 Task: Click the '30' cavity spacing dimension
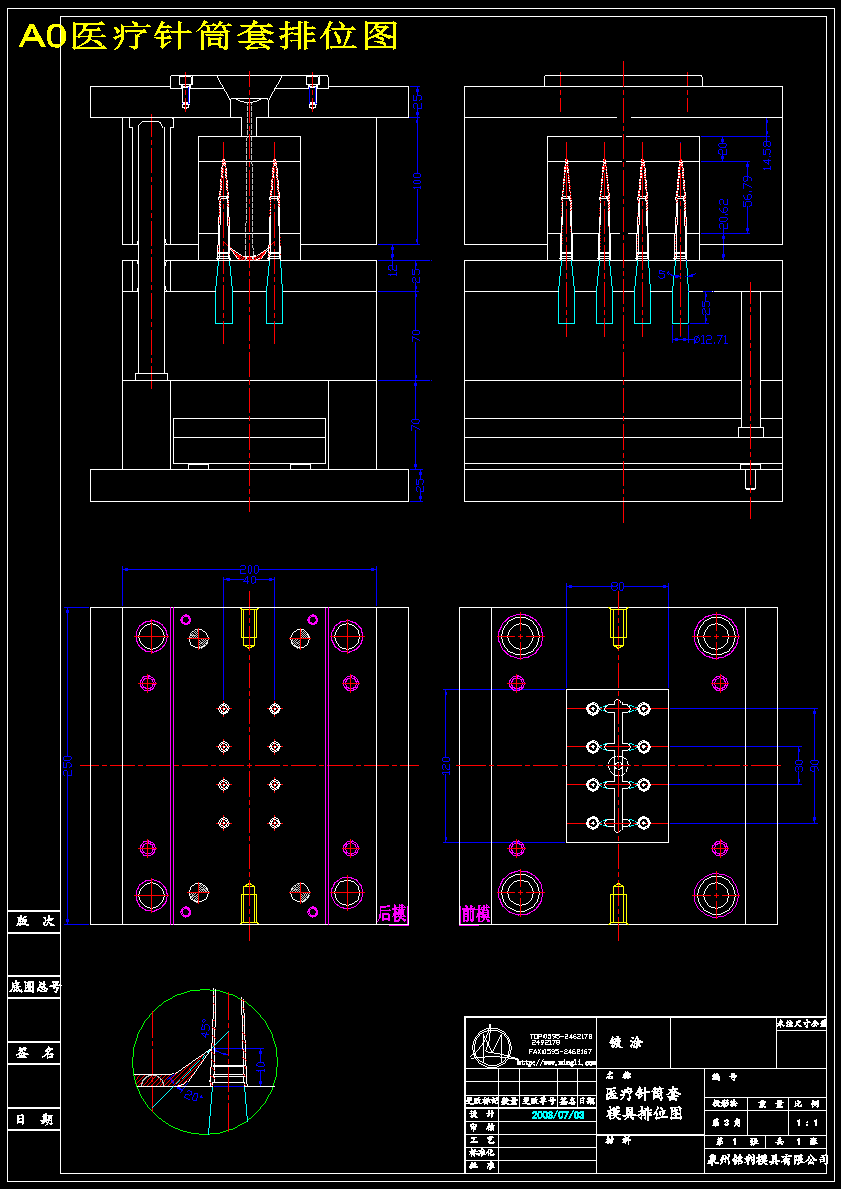click(x=799, y=765)
